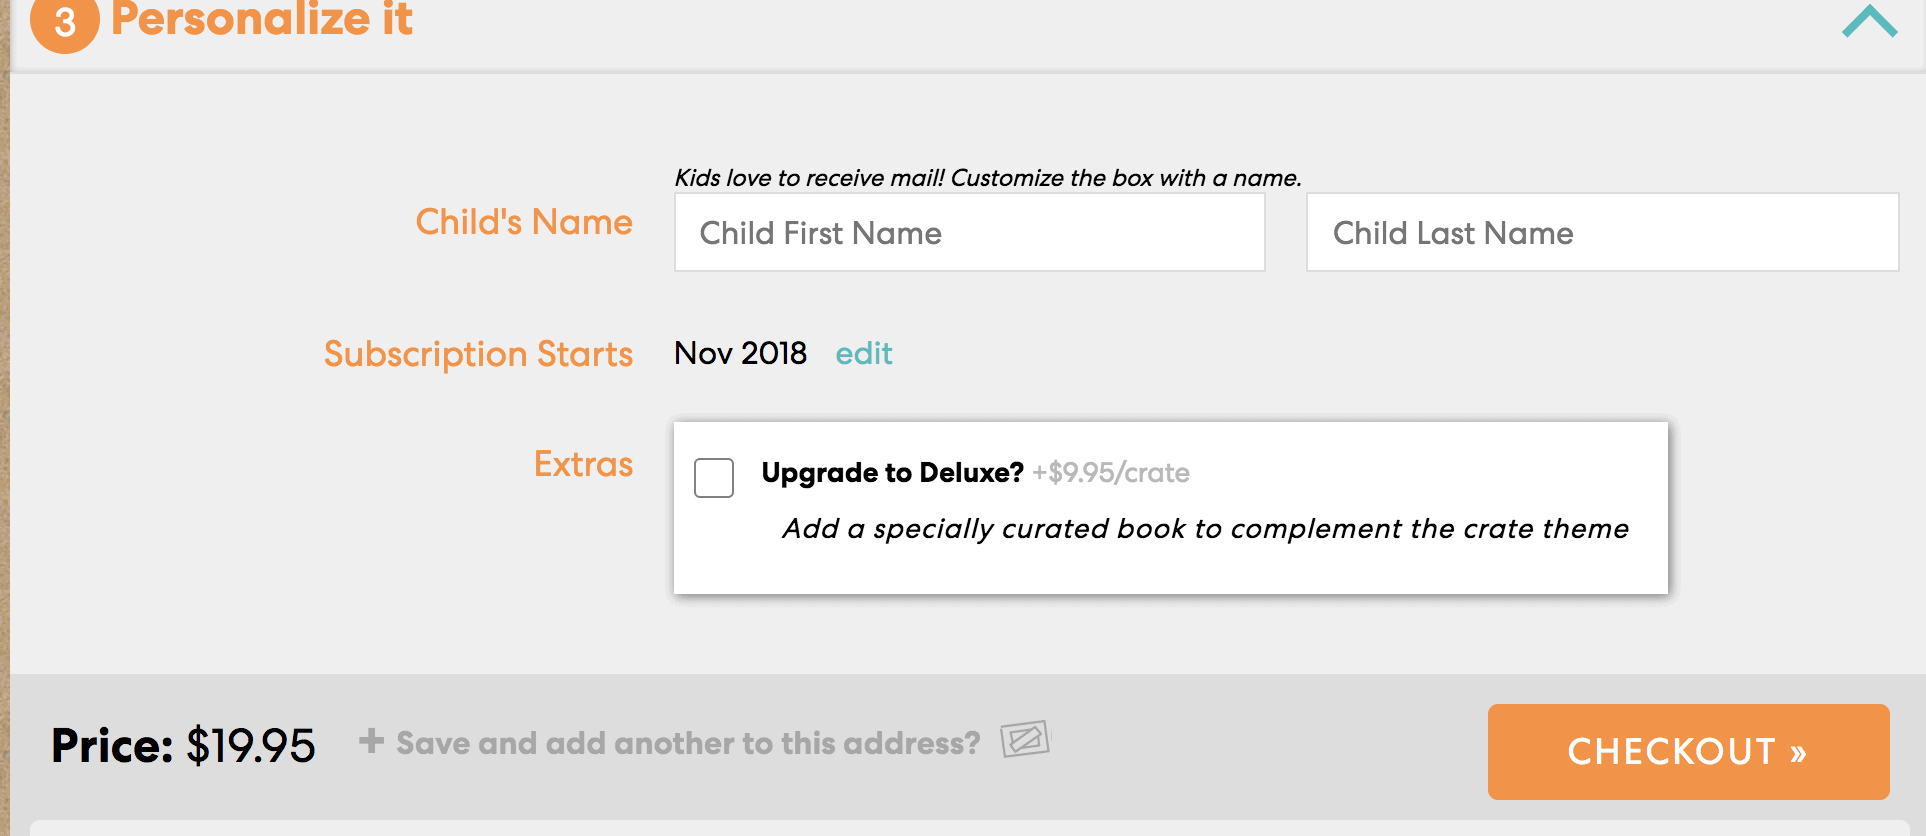Focus the Child First Name field
Image resolution: width=1926 pixels, height=836 pixels.
pyautogui.click(x=969, y=232)
